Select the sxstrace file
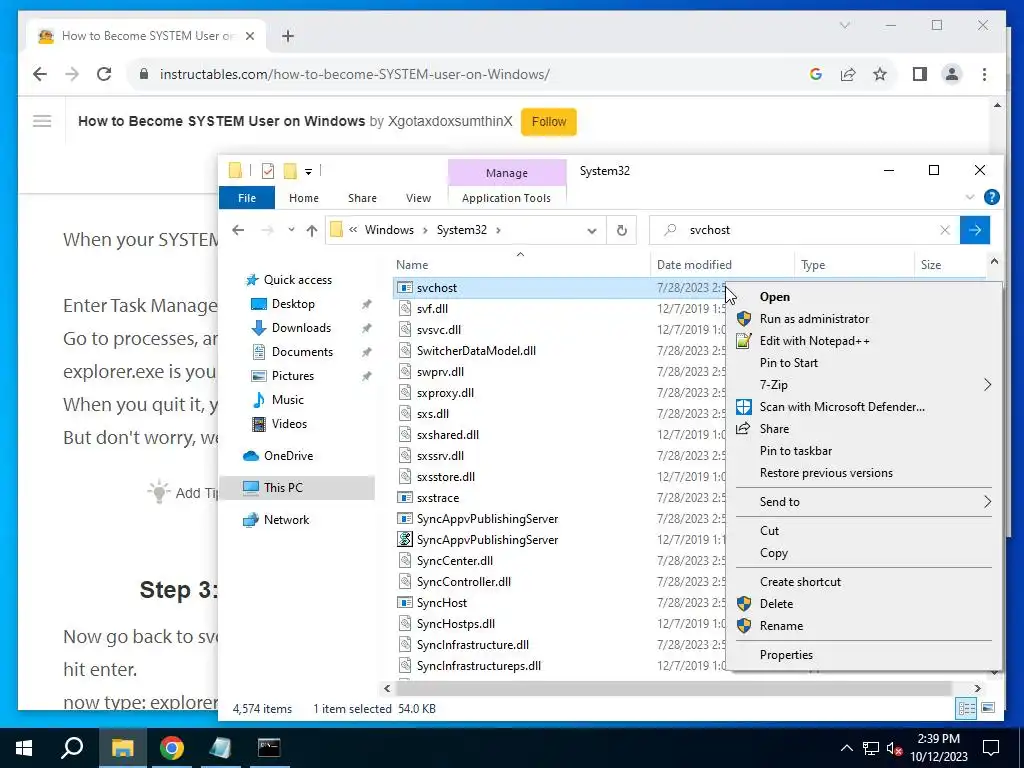 point(438,498)
